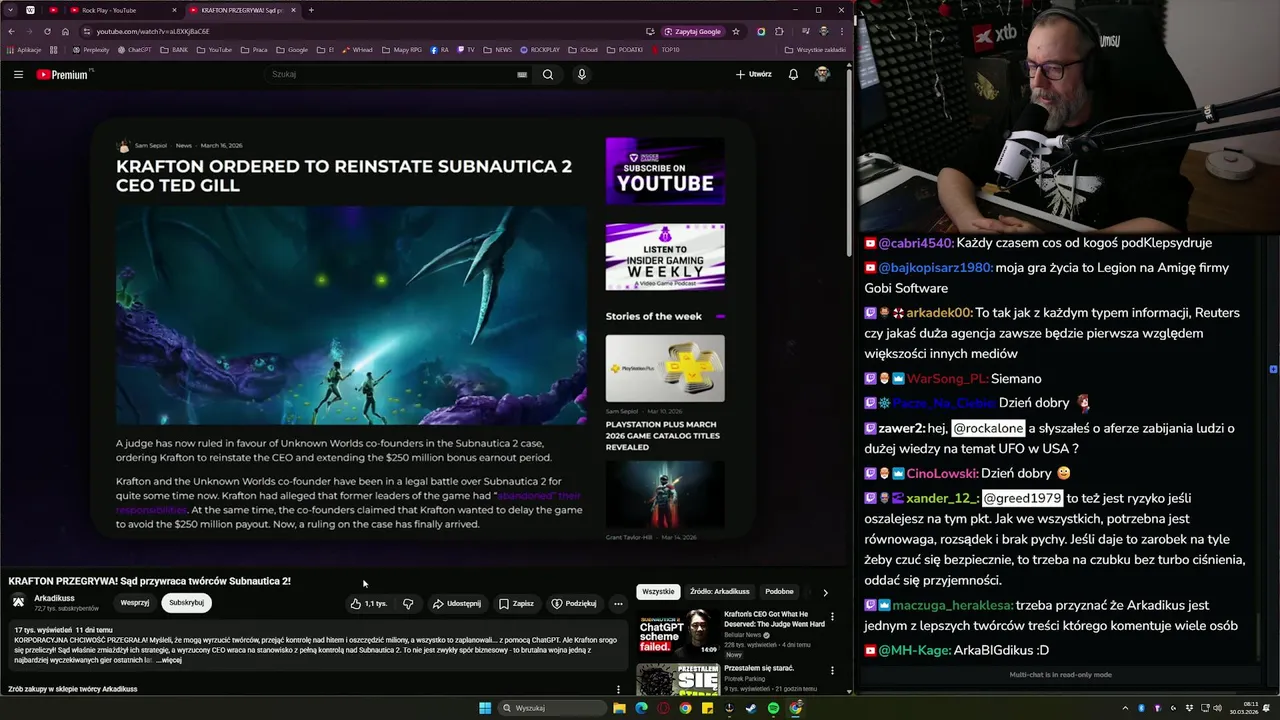This screenshot has width=1280, height=720.
Task: Open Sticky Notes from taskbar
Action: point(707,708)
